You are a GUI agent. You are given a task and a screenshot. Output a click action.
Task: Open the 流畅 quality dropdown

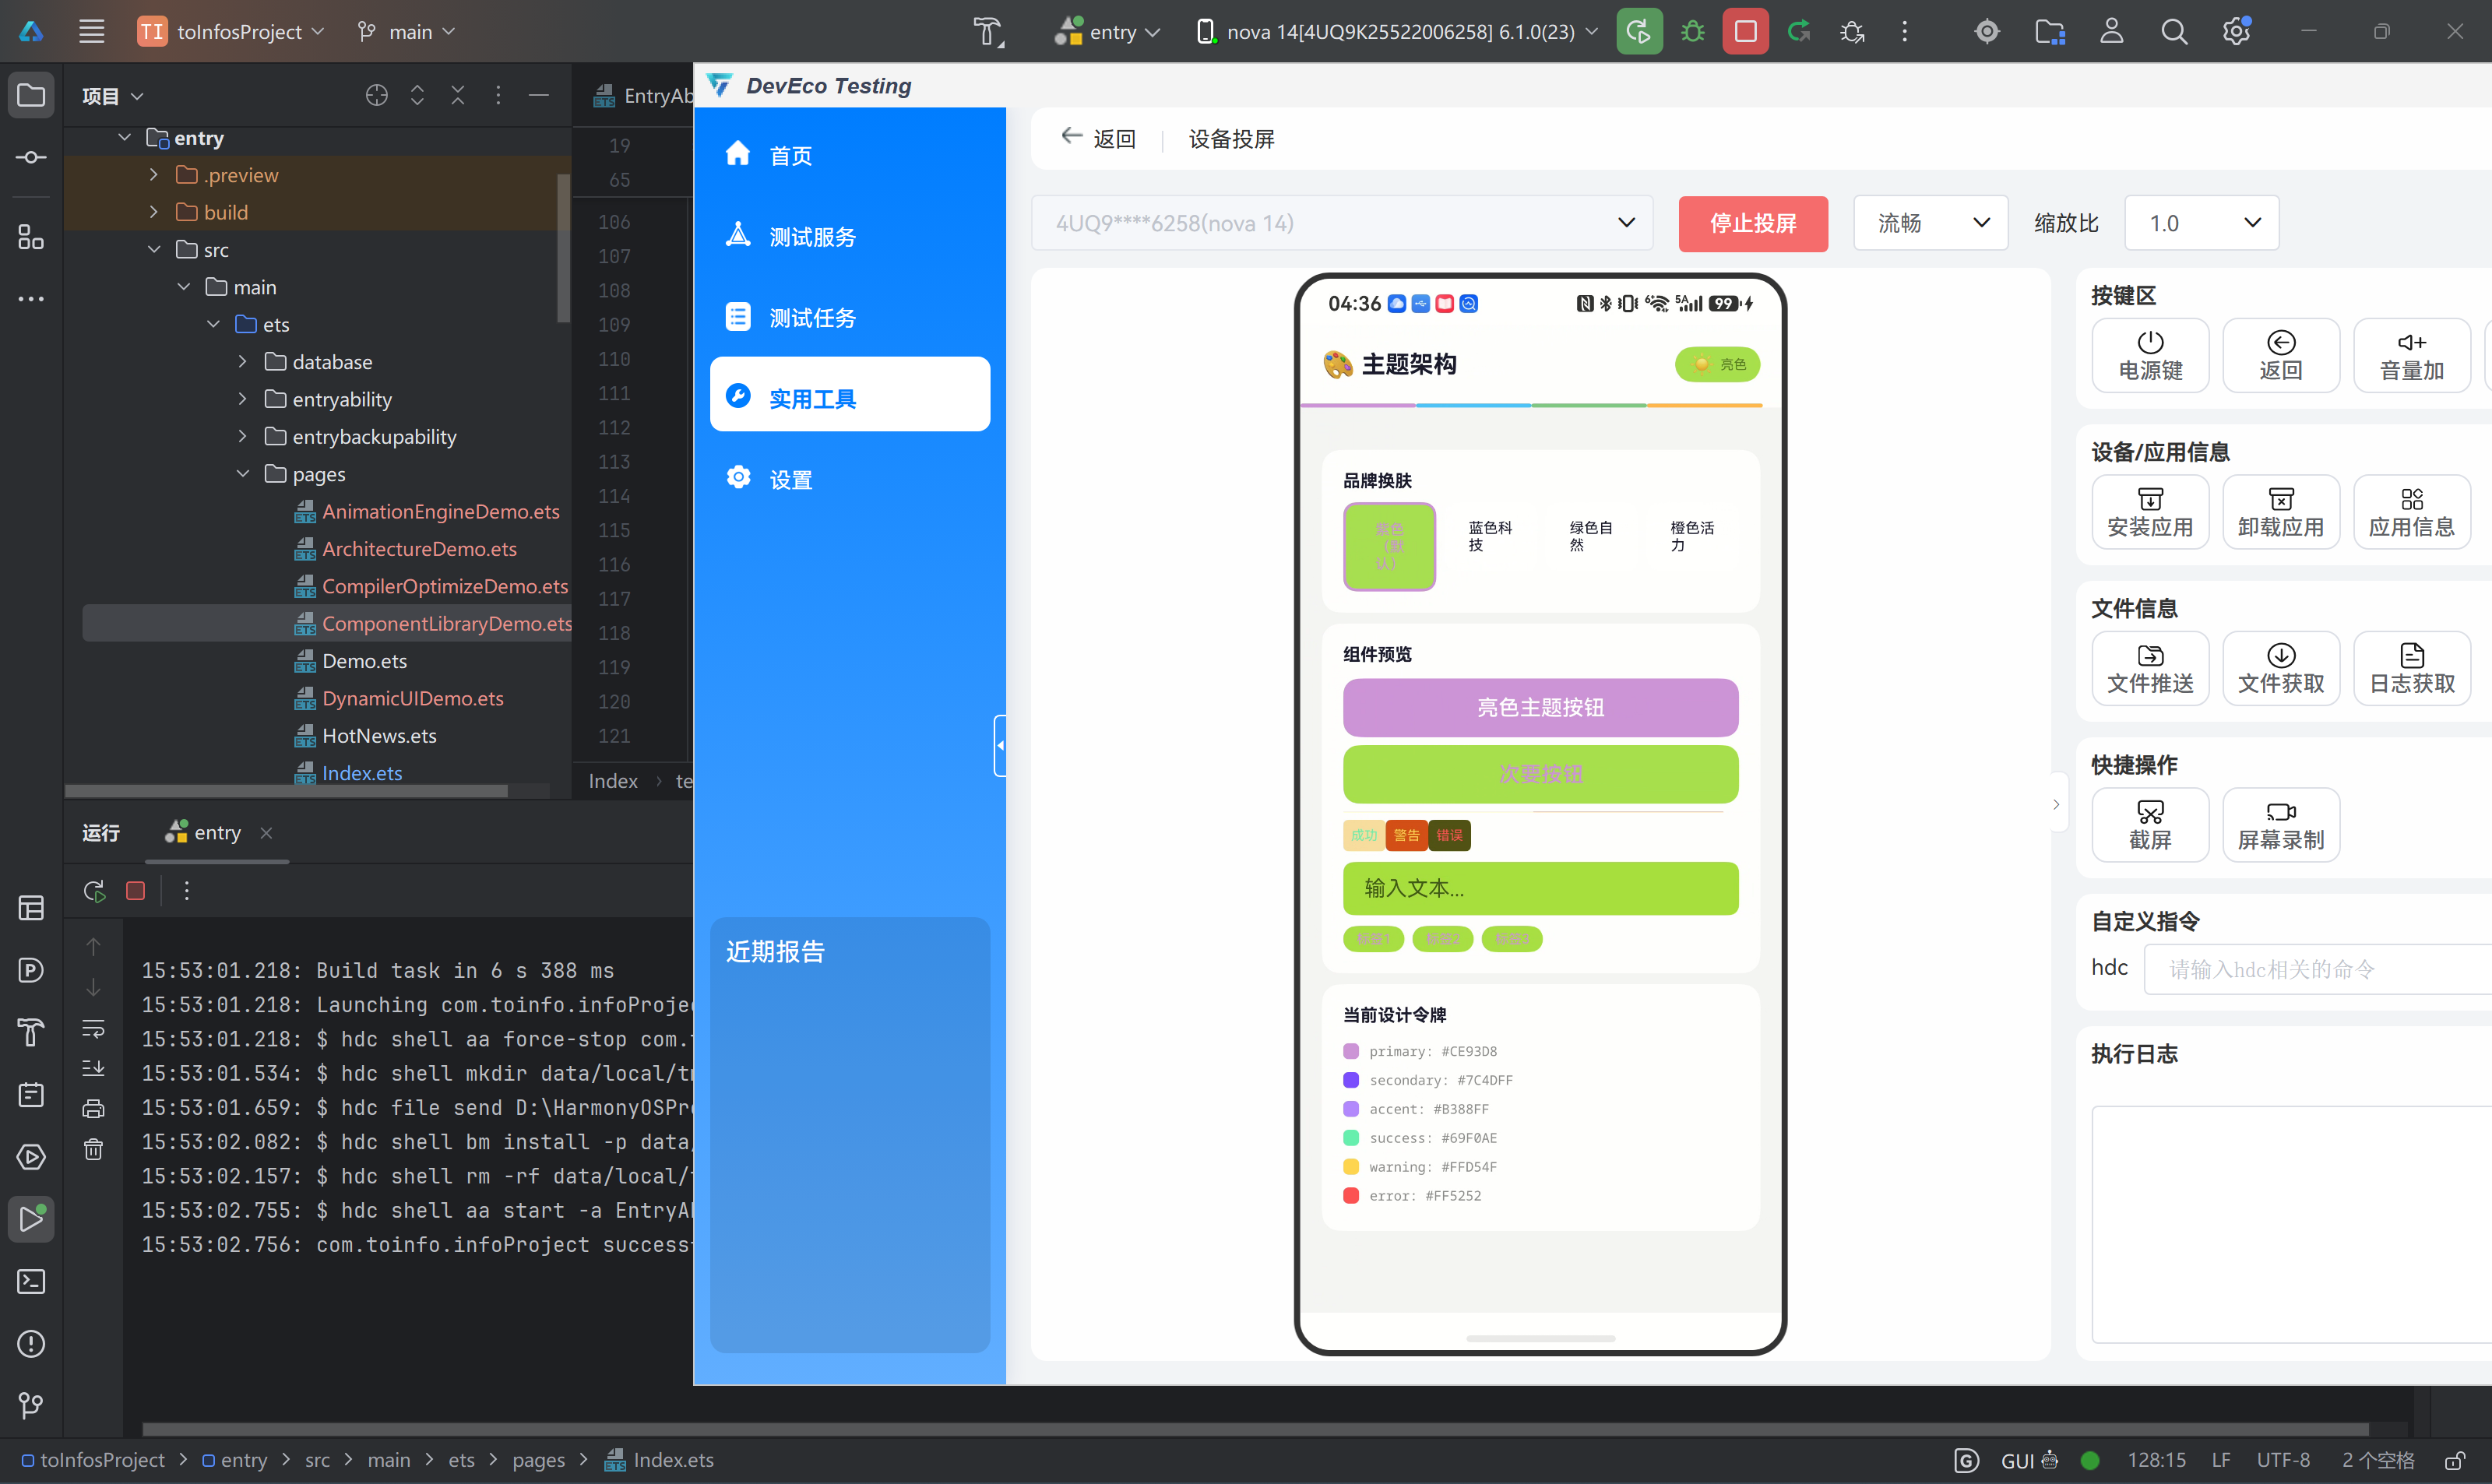coord(1930,223)
